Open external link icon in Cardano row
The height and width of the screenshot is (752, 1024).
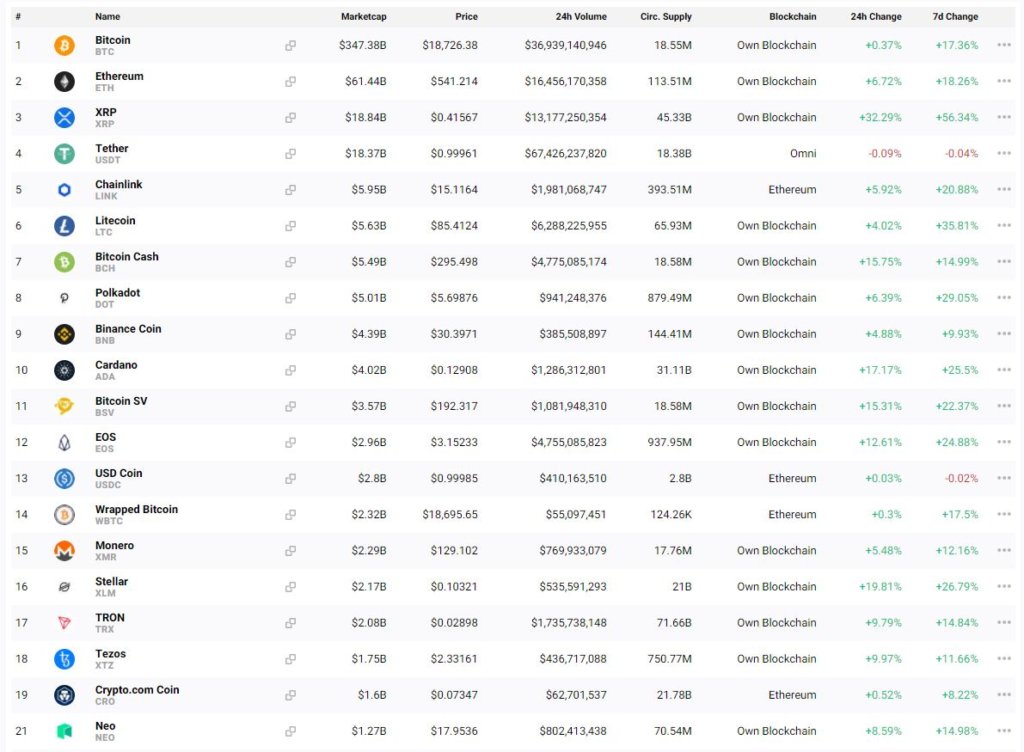coord(291,370)
